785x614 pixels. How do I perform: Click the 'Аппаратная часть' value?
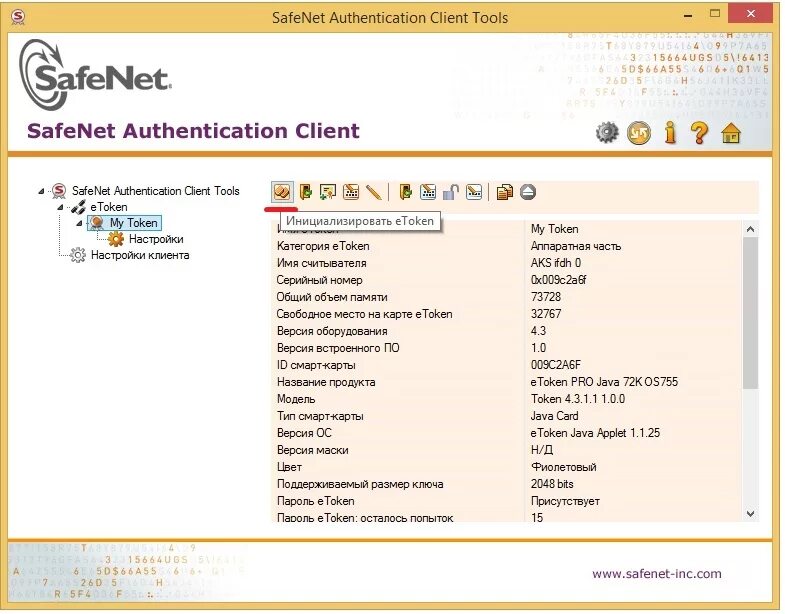coord(576,246)
